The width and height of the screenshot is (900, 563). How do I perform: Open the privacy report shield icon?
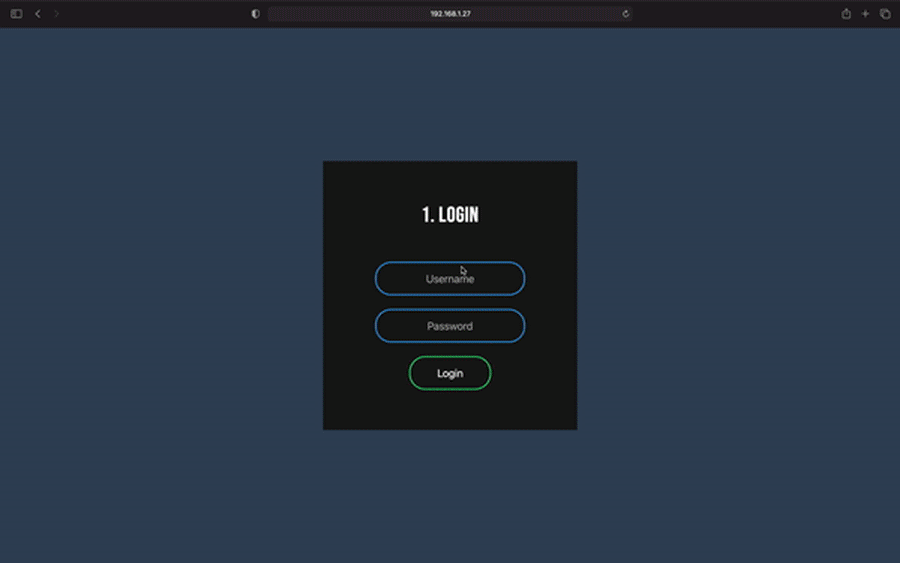point(255,14)
